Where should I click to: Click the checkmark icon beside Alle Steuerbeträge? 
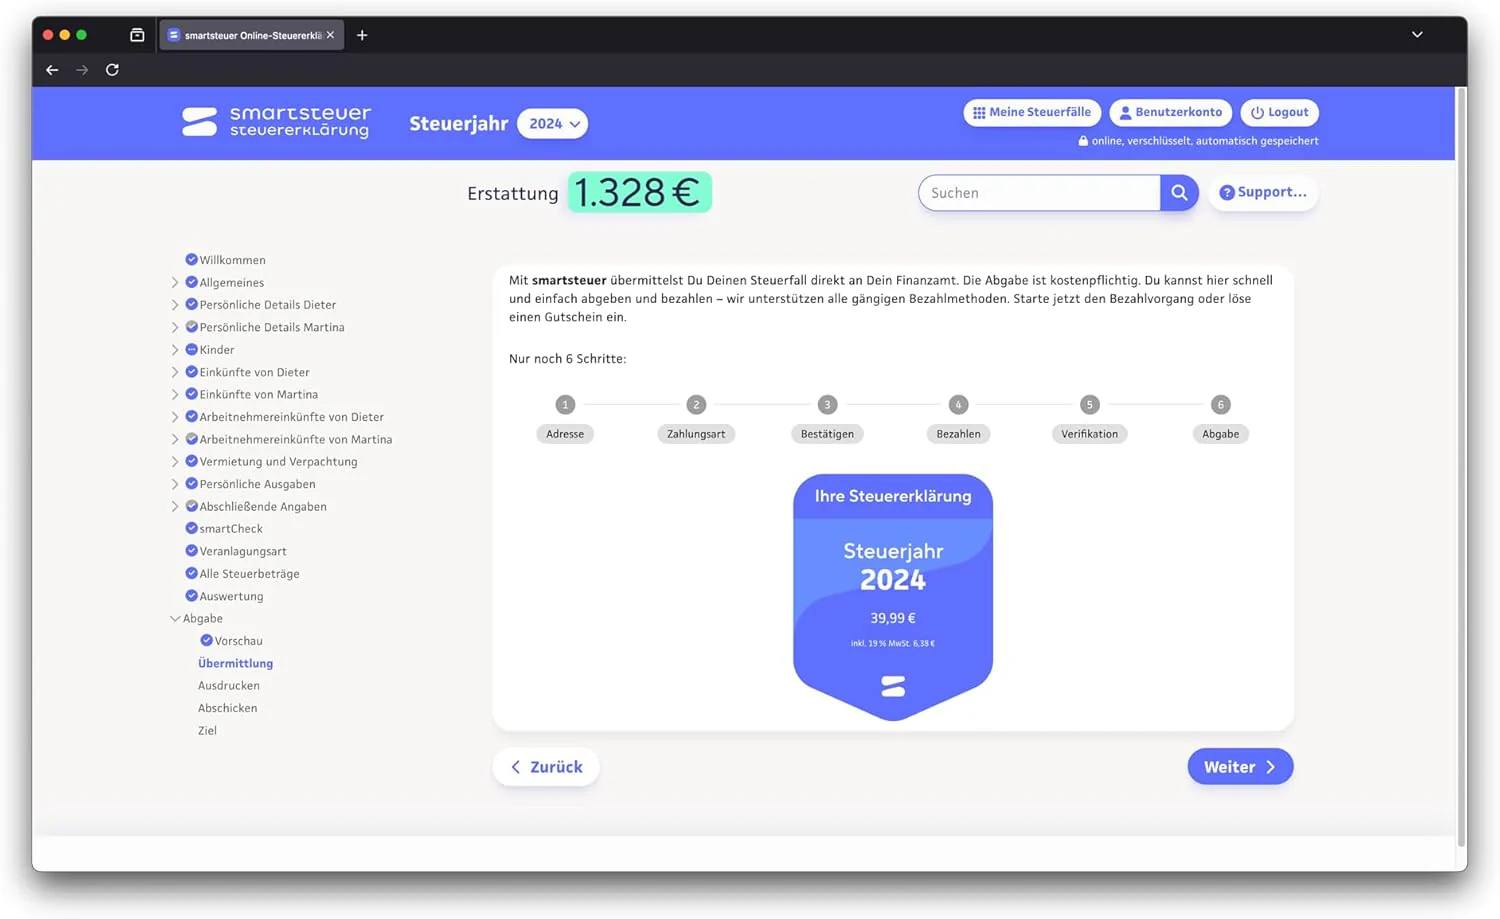[191, 573]
